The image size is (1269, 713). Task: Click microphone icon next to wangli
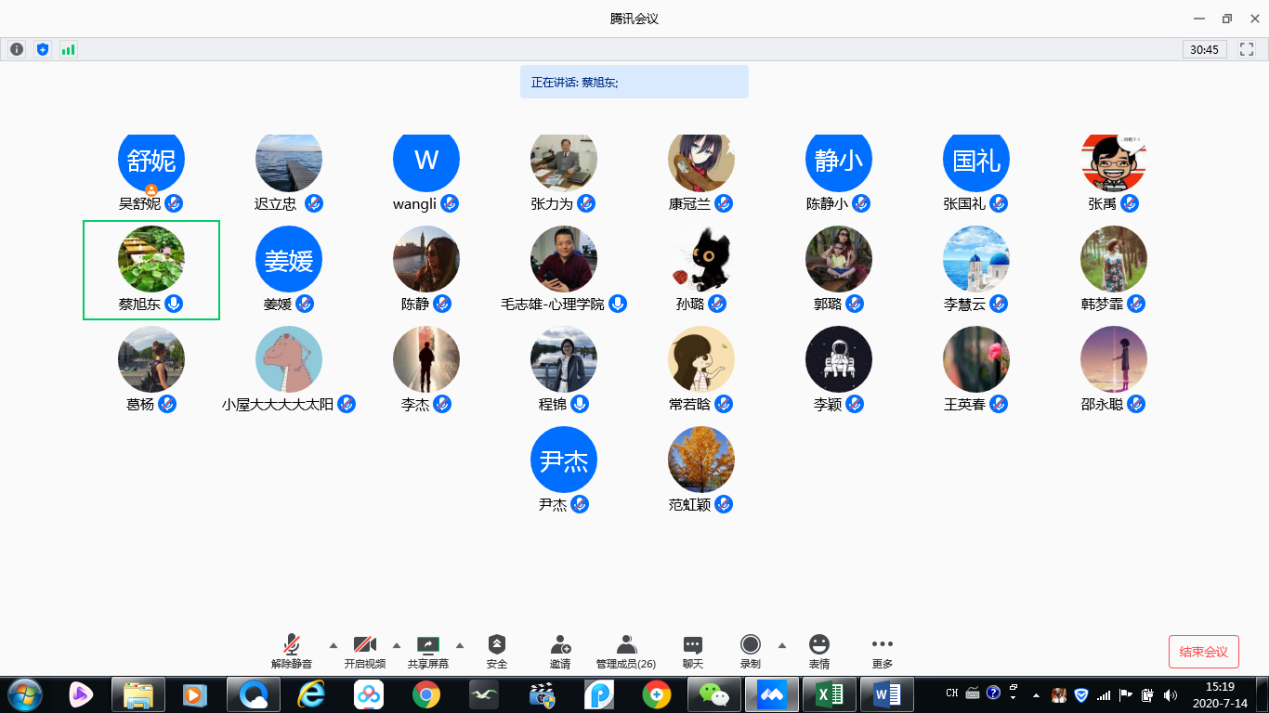(450, 203)
